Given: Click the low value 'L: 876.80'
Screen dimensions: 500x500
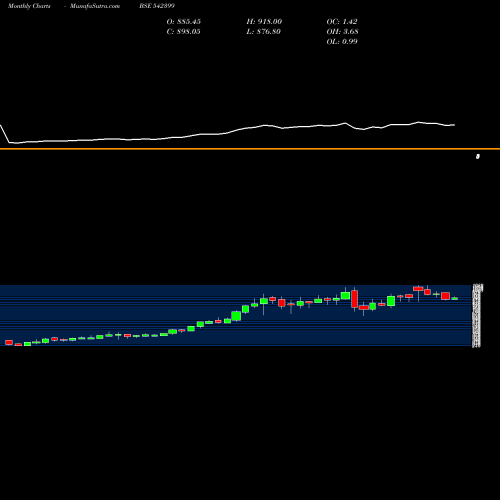Looking at the screenshot, I should click(264, 32).
